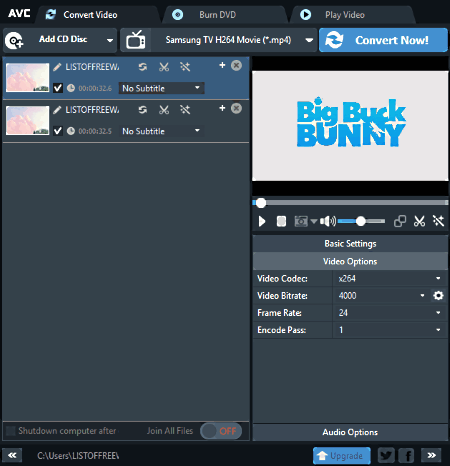Remove the second file with X icon
The image size is (450, 466).
coord(236,108)
